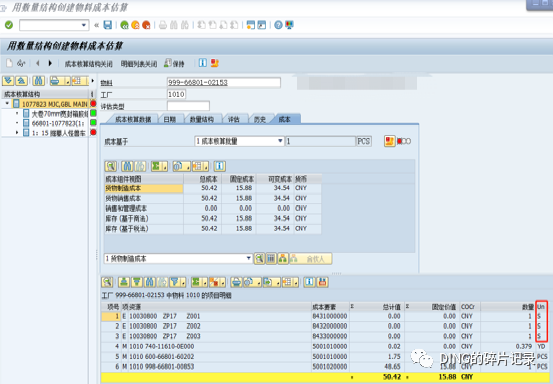This screenshot has height=384, width=553.
Task: Click the hierarchy icon beside cost component view dropdown
Action: tap(283, 259)
